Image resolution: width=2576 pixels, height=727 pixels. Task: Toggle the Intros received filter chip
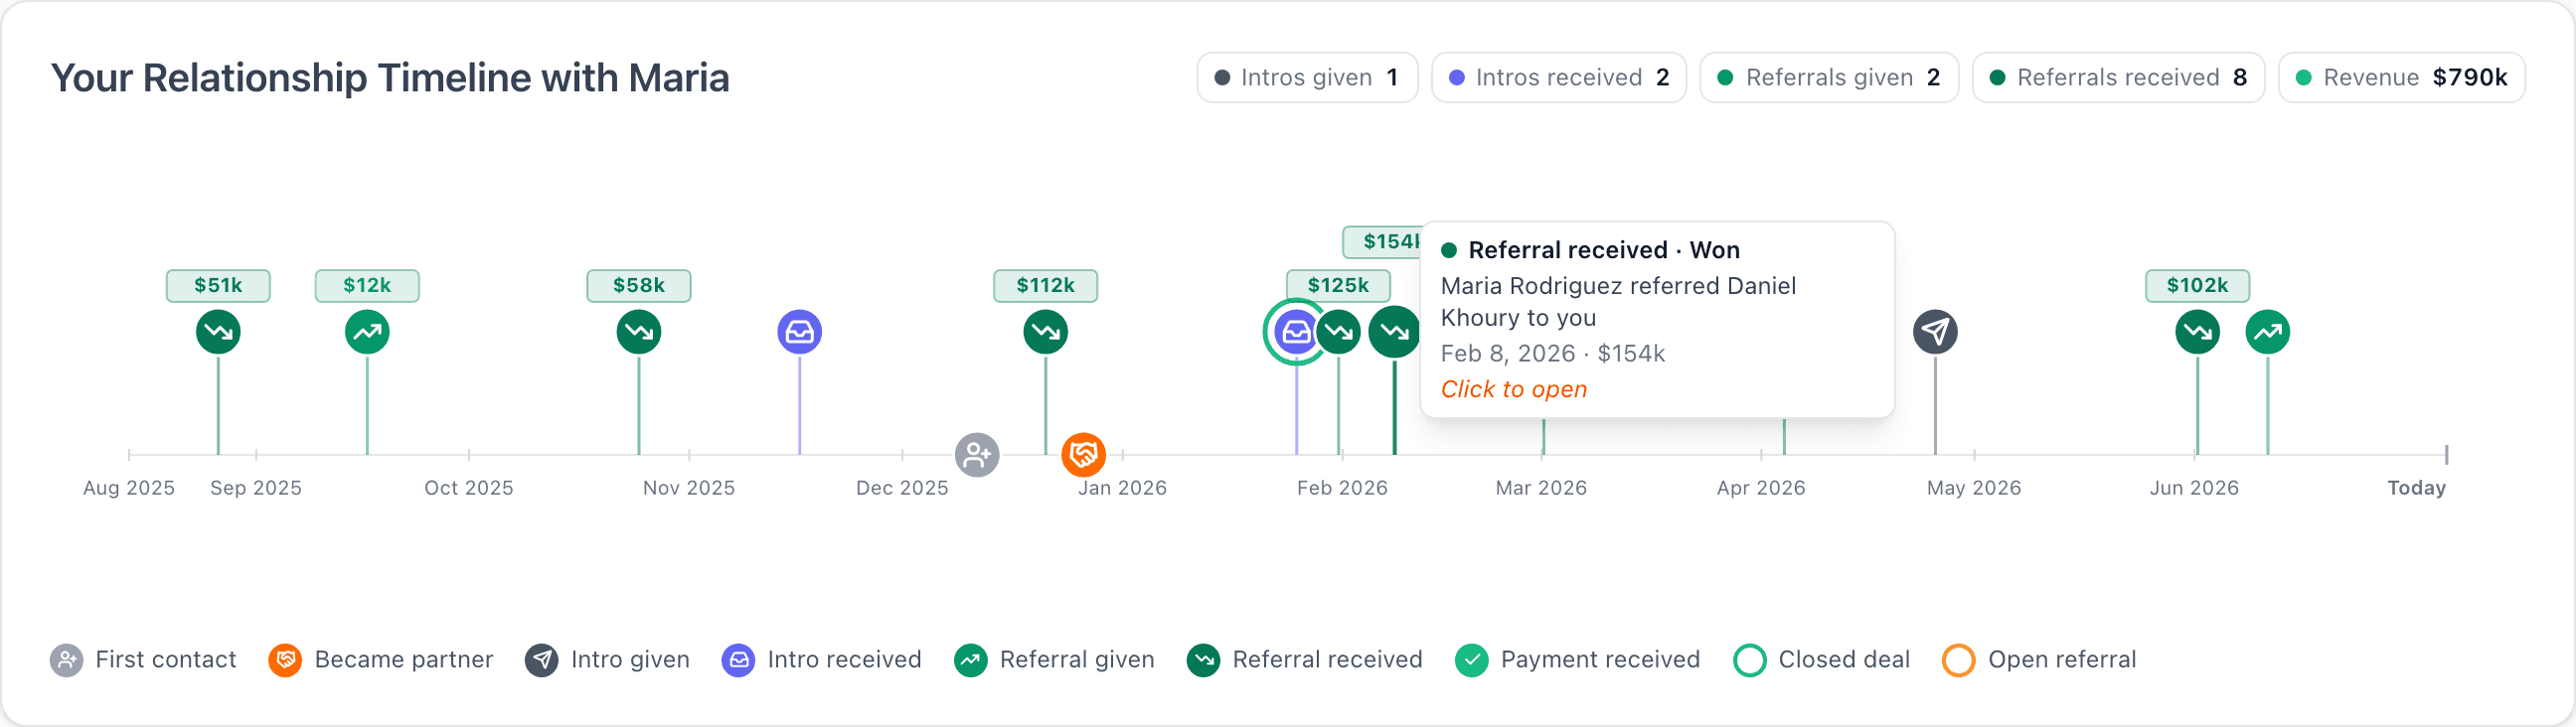(1559, 78)
